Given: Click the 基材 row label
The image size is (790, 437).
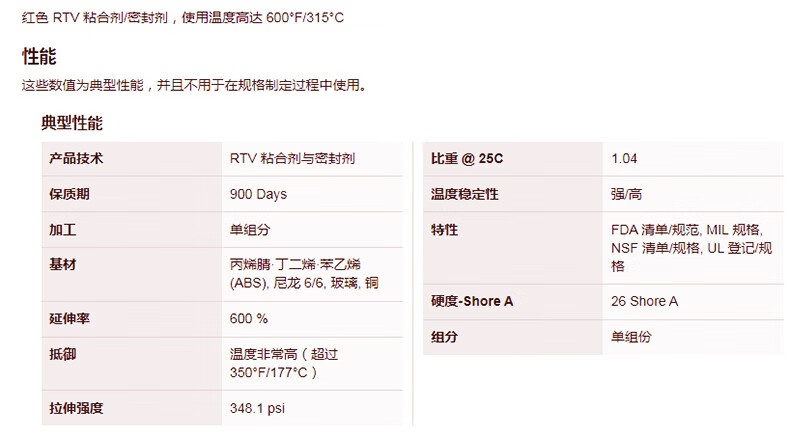Looking at the screenshot, I should point(62,264).
